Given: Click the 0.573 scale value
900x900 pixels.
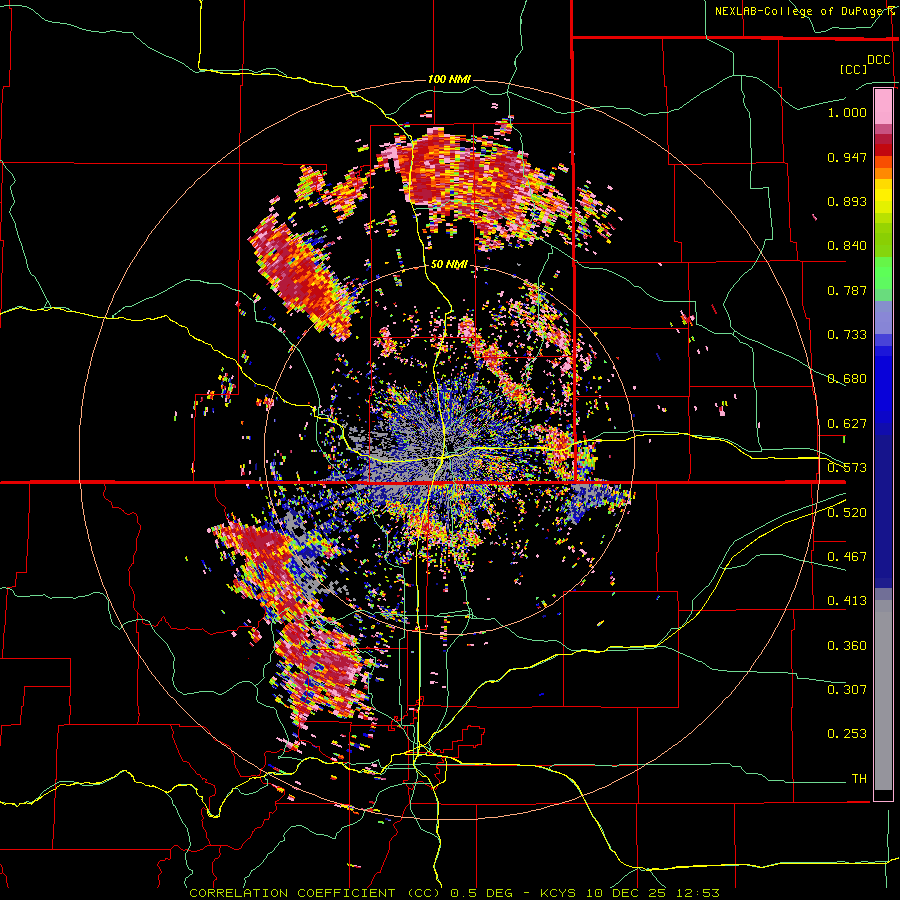Looking at the screenshot, I should pos(847,468).
